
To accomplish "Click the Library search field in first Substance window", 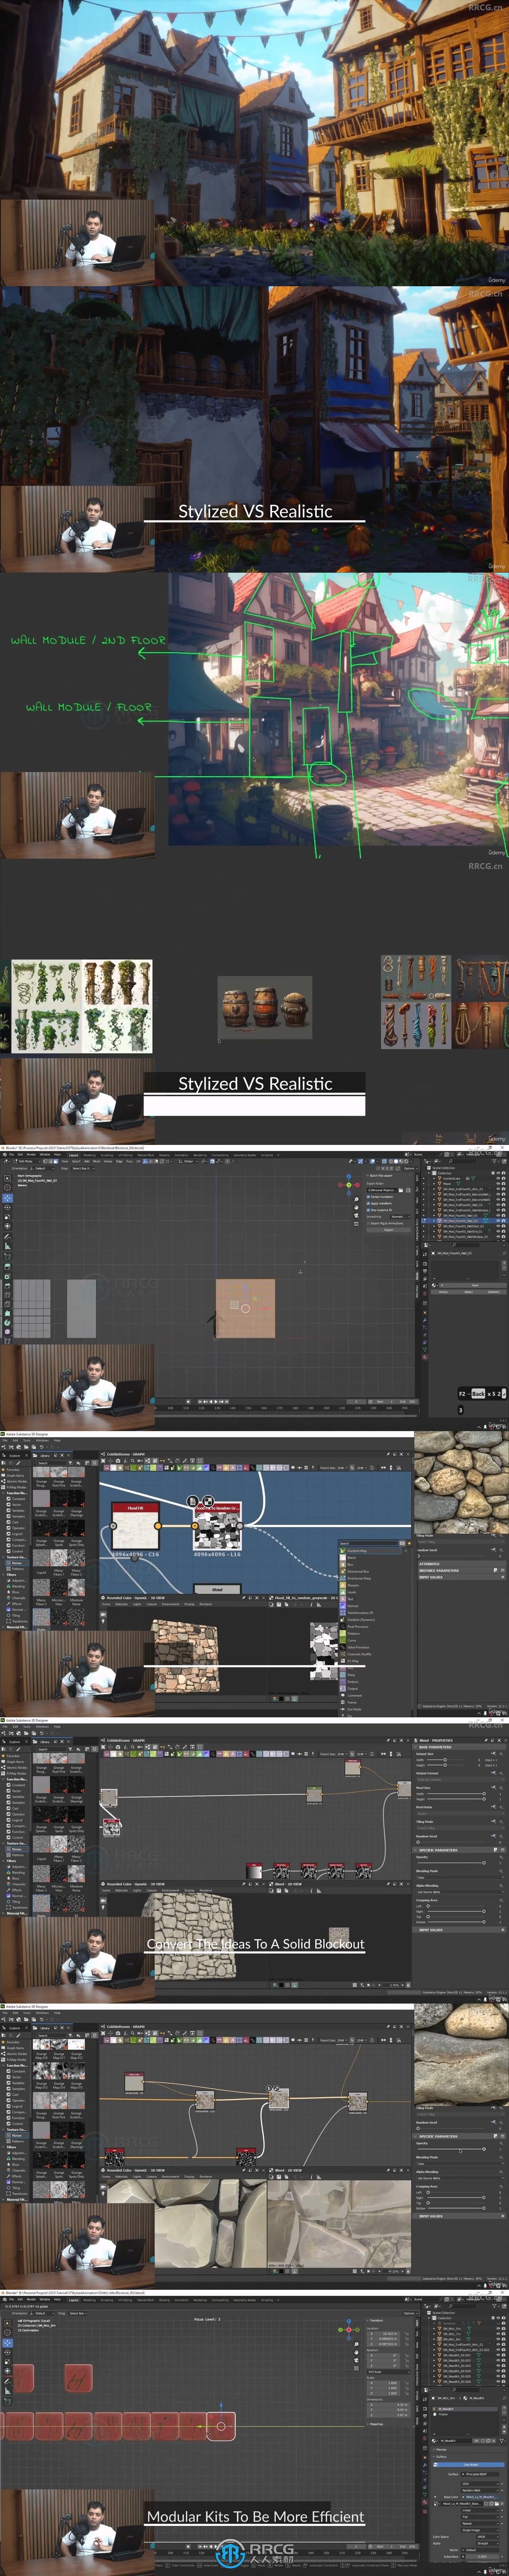I will (x=52, y=1463).
